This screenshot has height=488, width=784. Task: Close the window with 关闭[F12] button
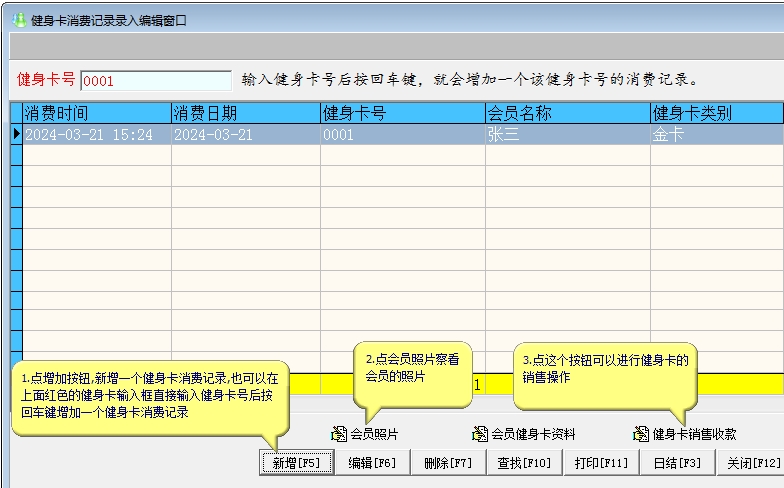(752, 463)
